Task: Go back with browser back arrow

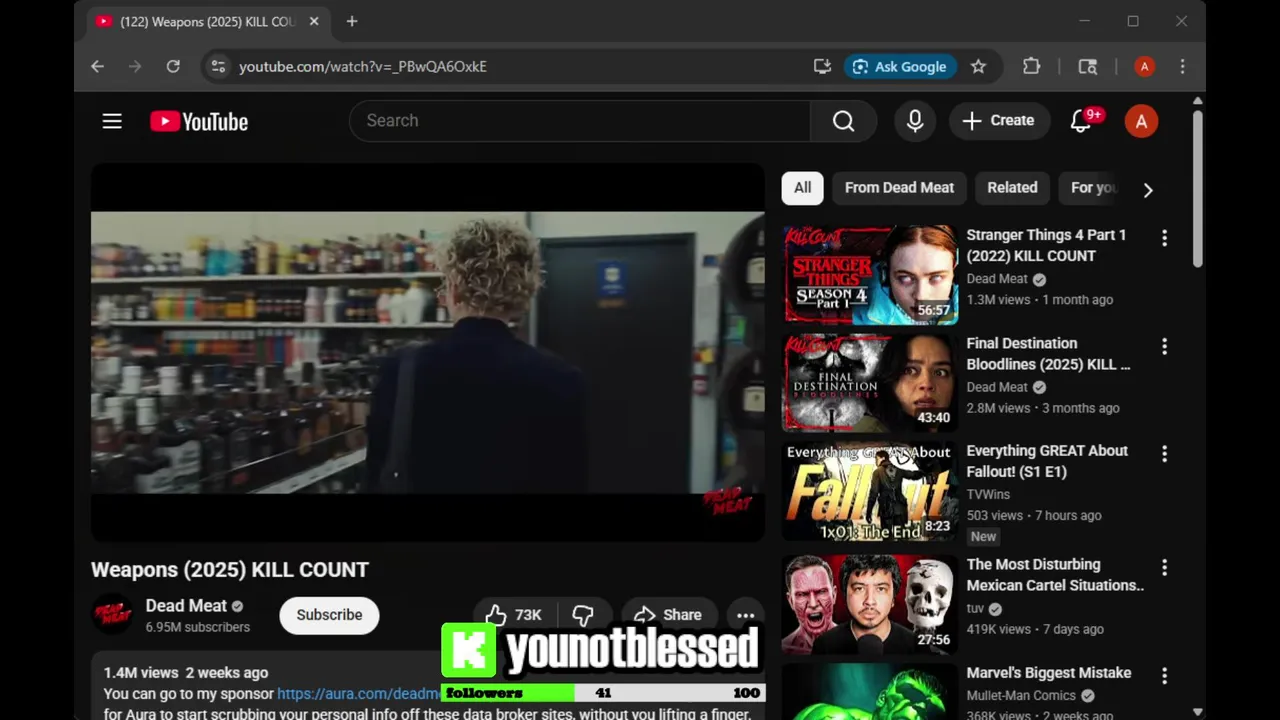Action: tap(97, 66)
